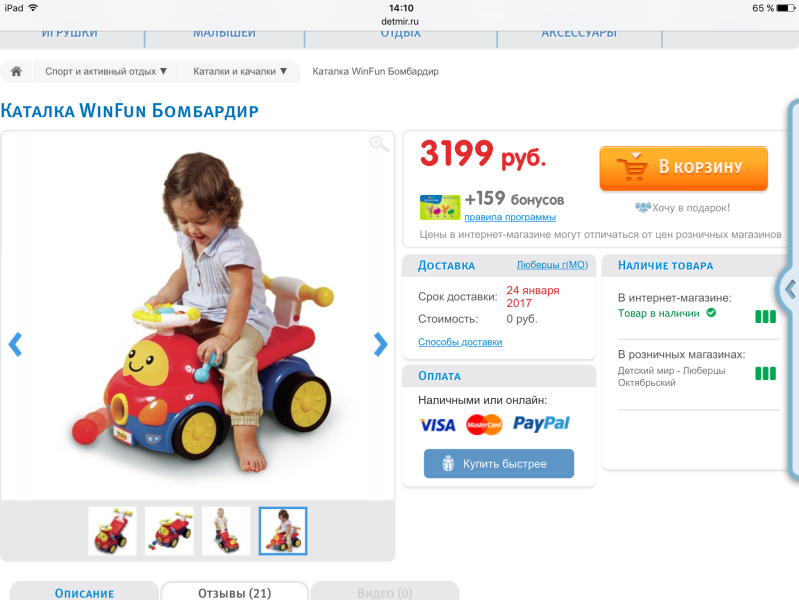Expand the side panel arrow tab

789,290
